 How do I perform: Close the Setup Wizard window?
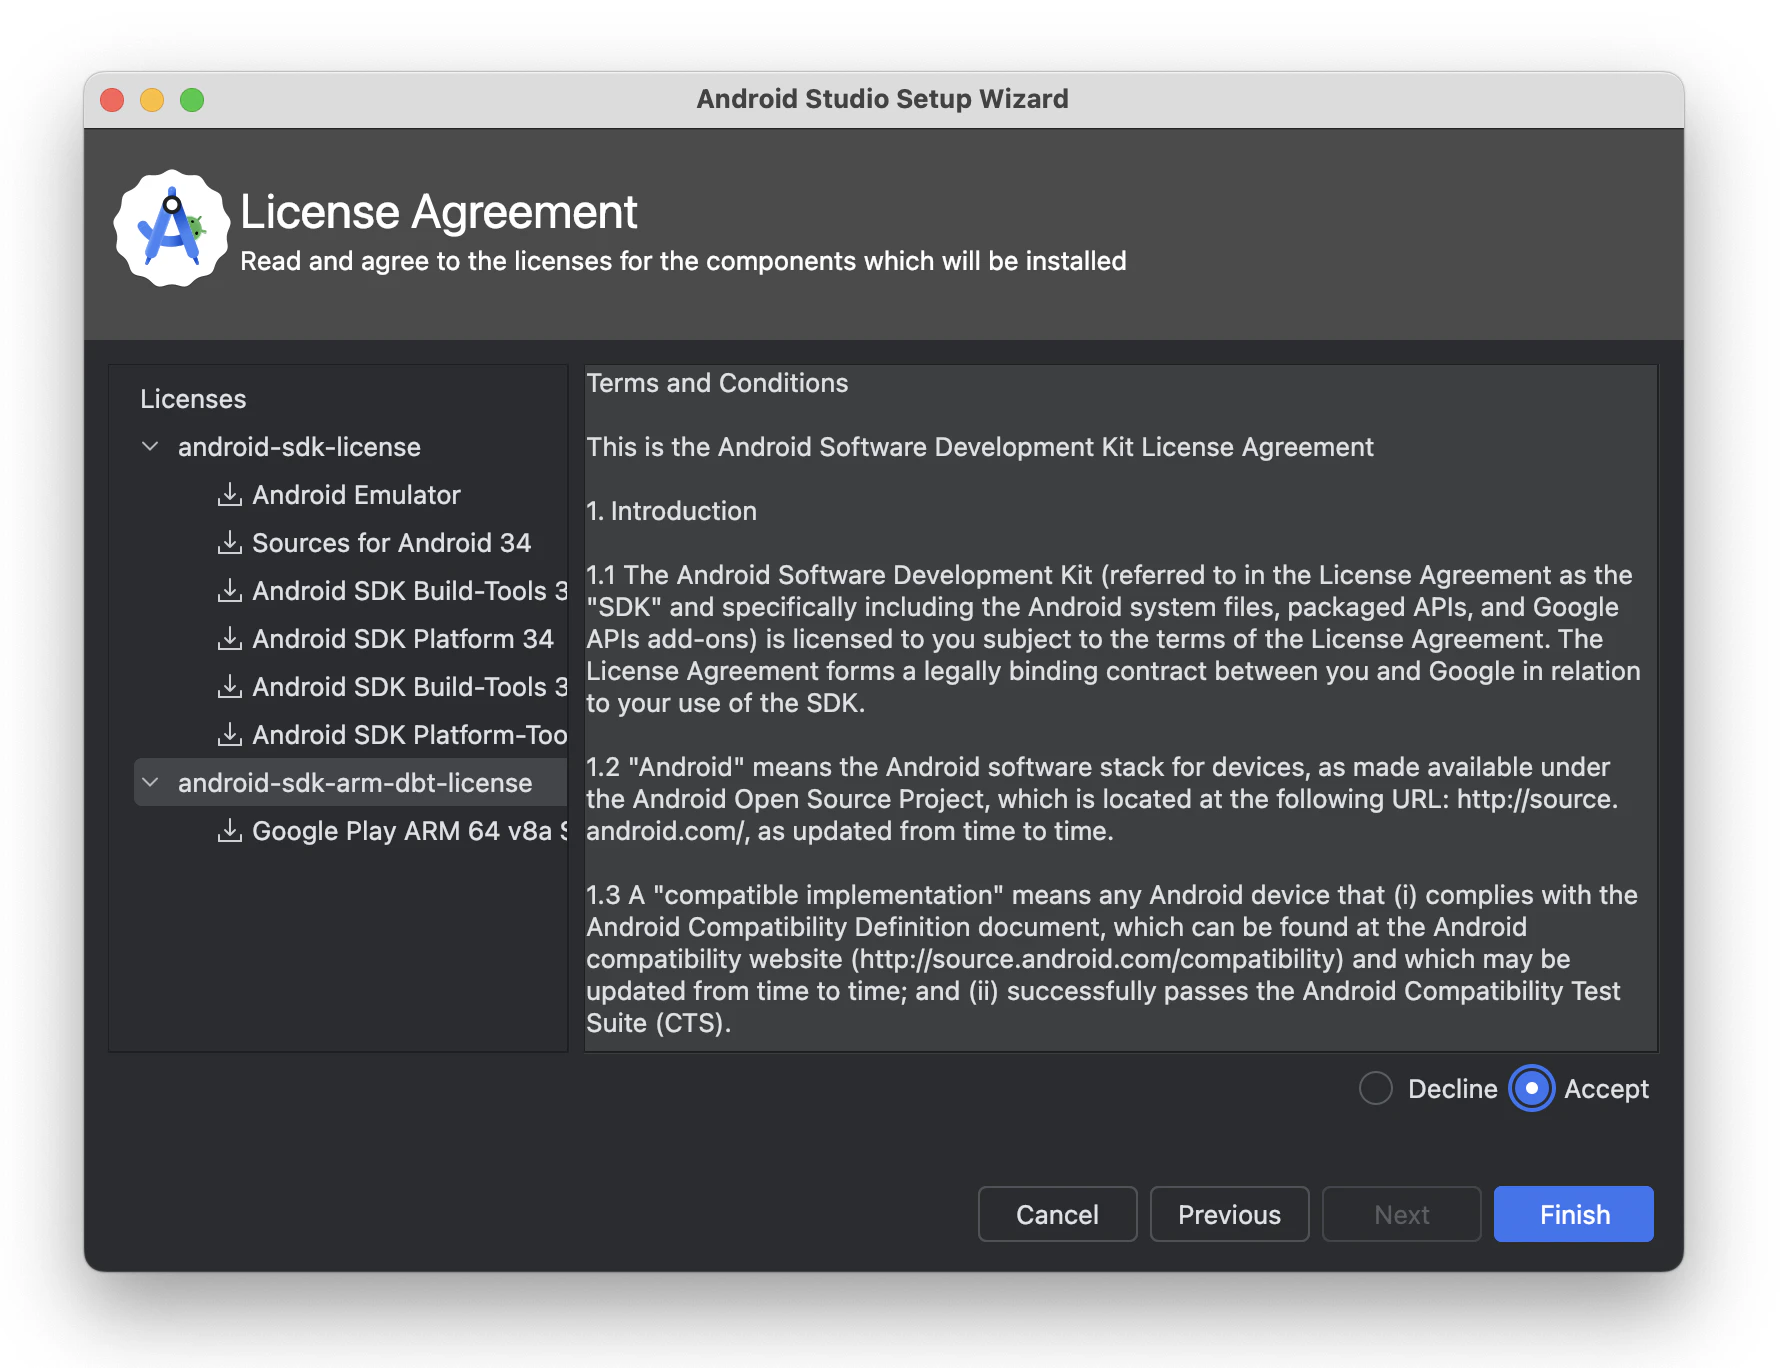point(112,100)
